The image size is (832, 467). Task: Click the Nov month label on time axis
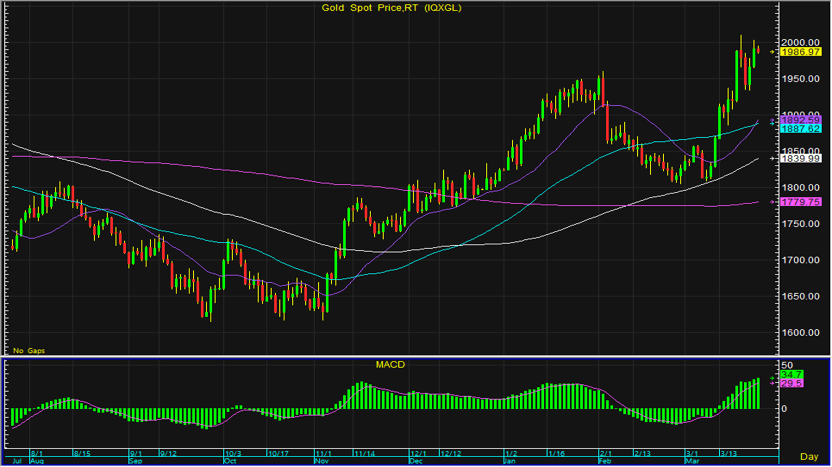point(322,461)
